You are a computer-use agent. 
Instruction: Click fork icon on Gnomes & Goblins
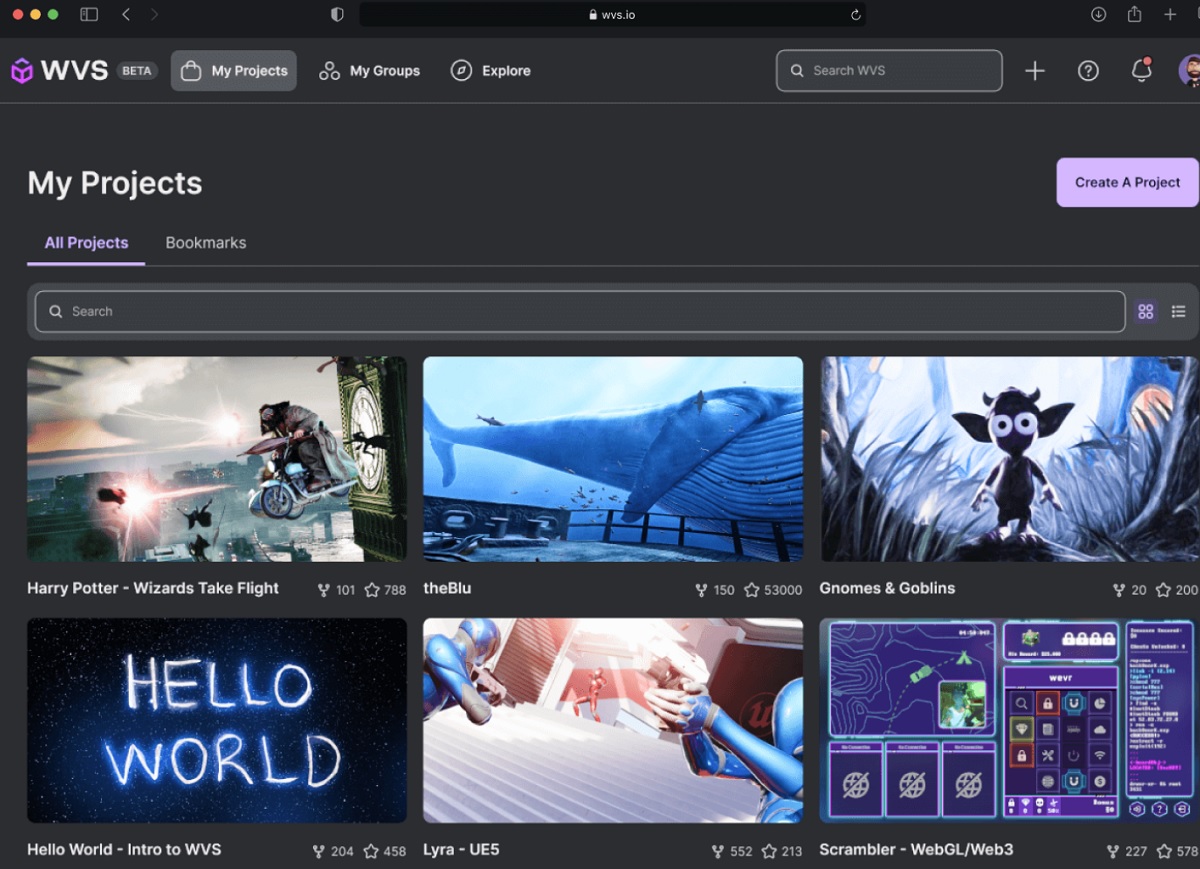pyautogui.click(x=1119, y=590)
